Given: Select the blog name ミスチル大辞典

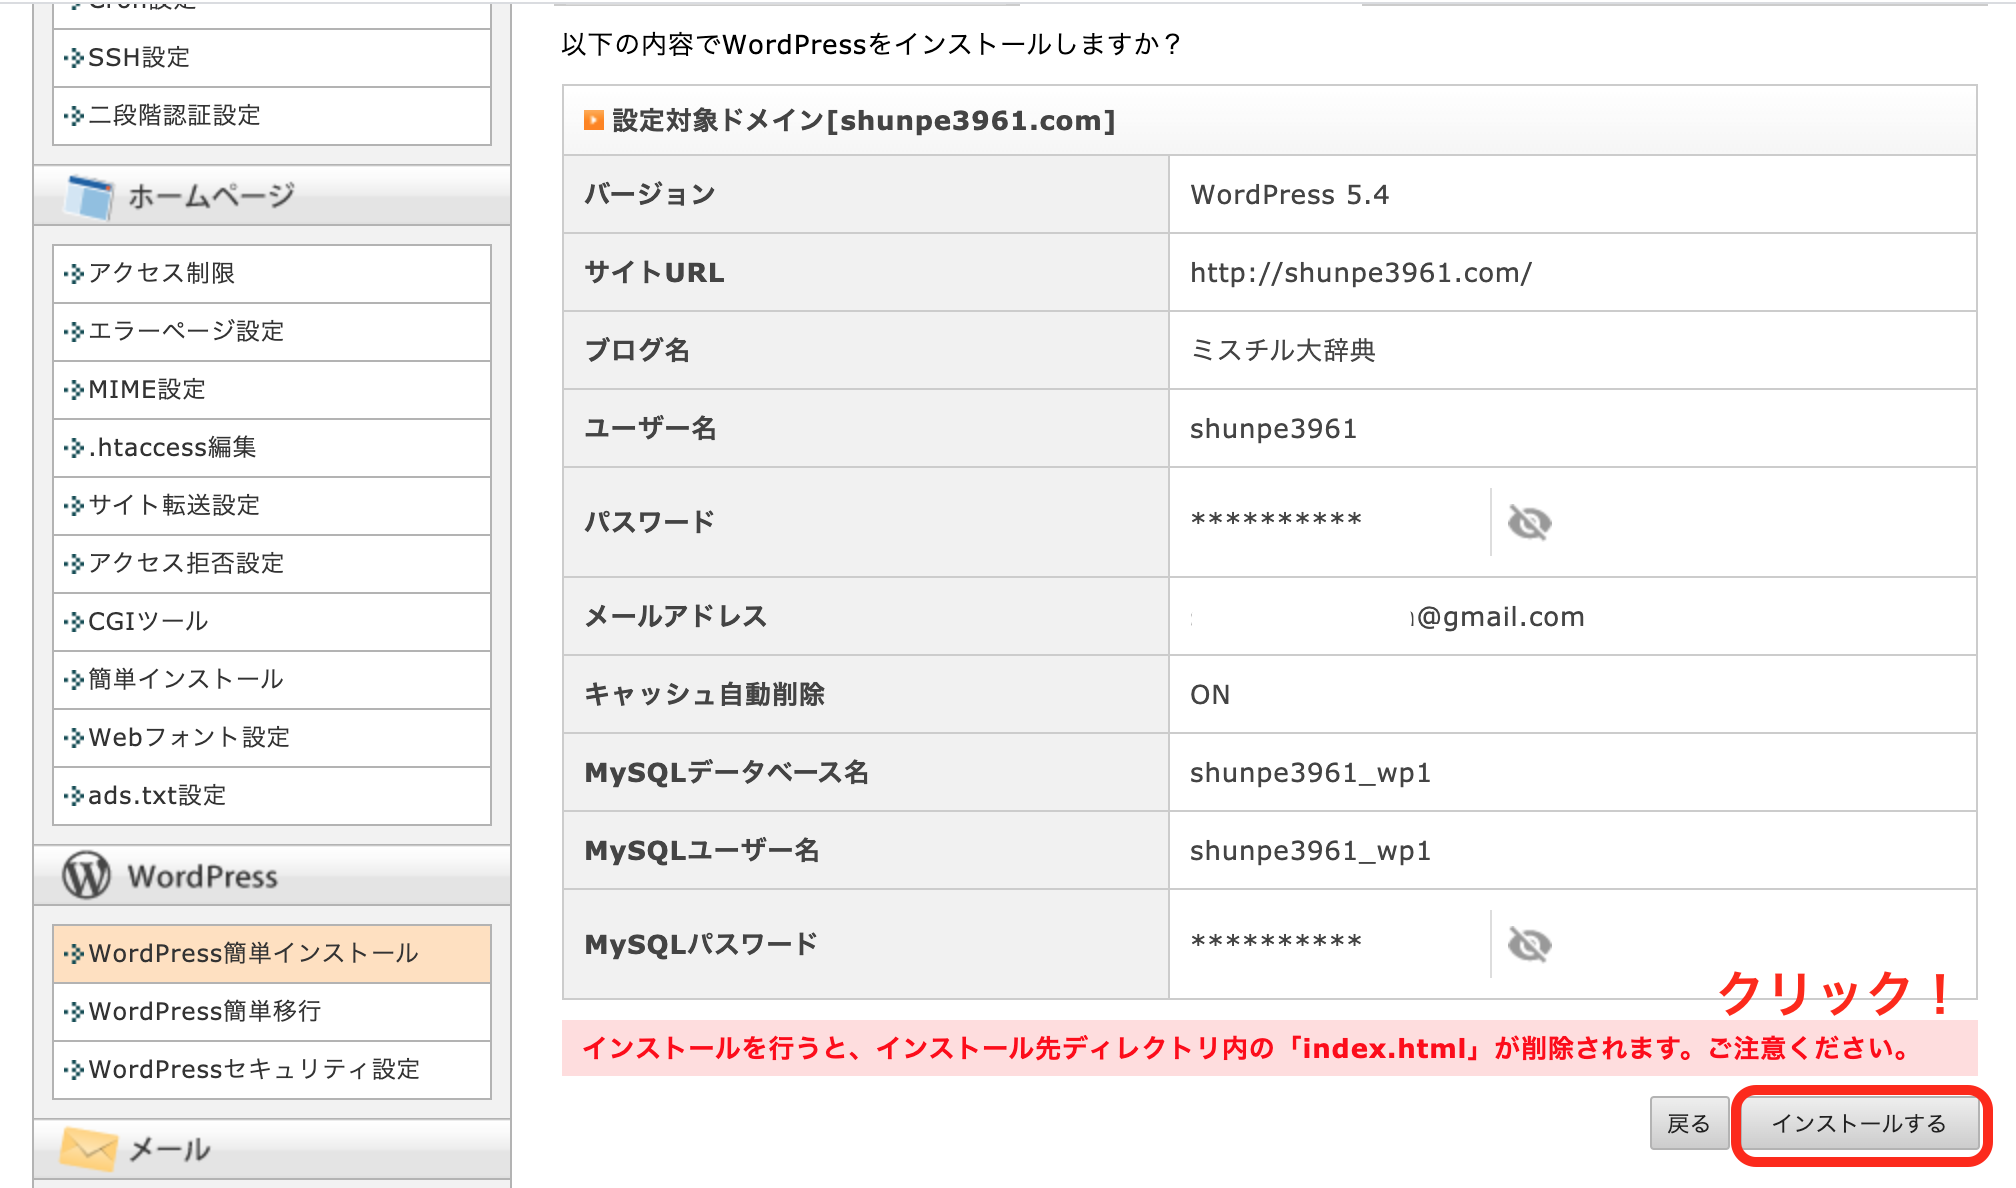Looking at the screenshot, I should [x=1283, y=351].
